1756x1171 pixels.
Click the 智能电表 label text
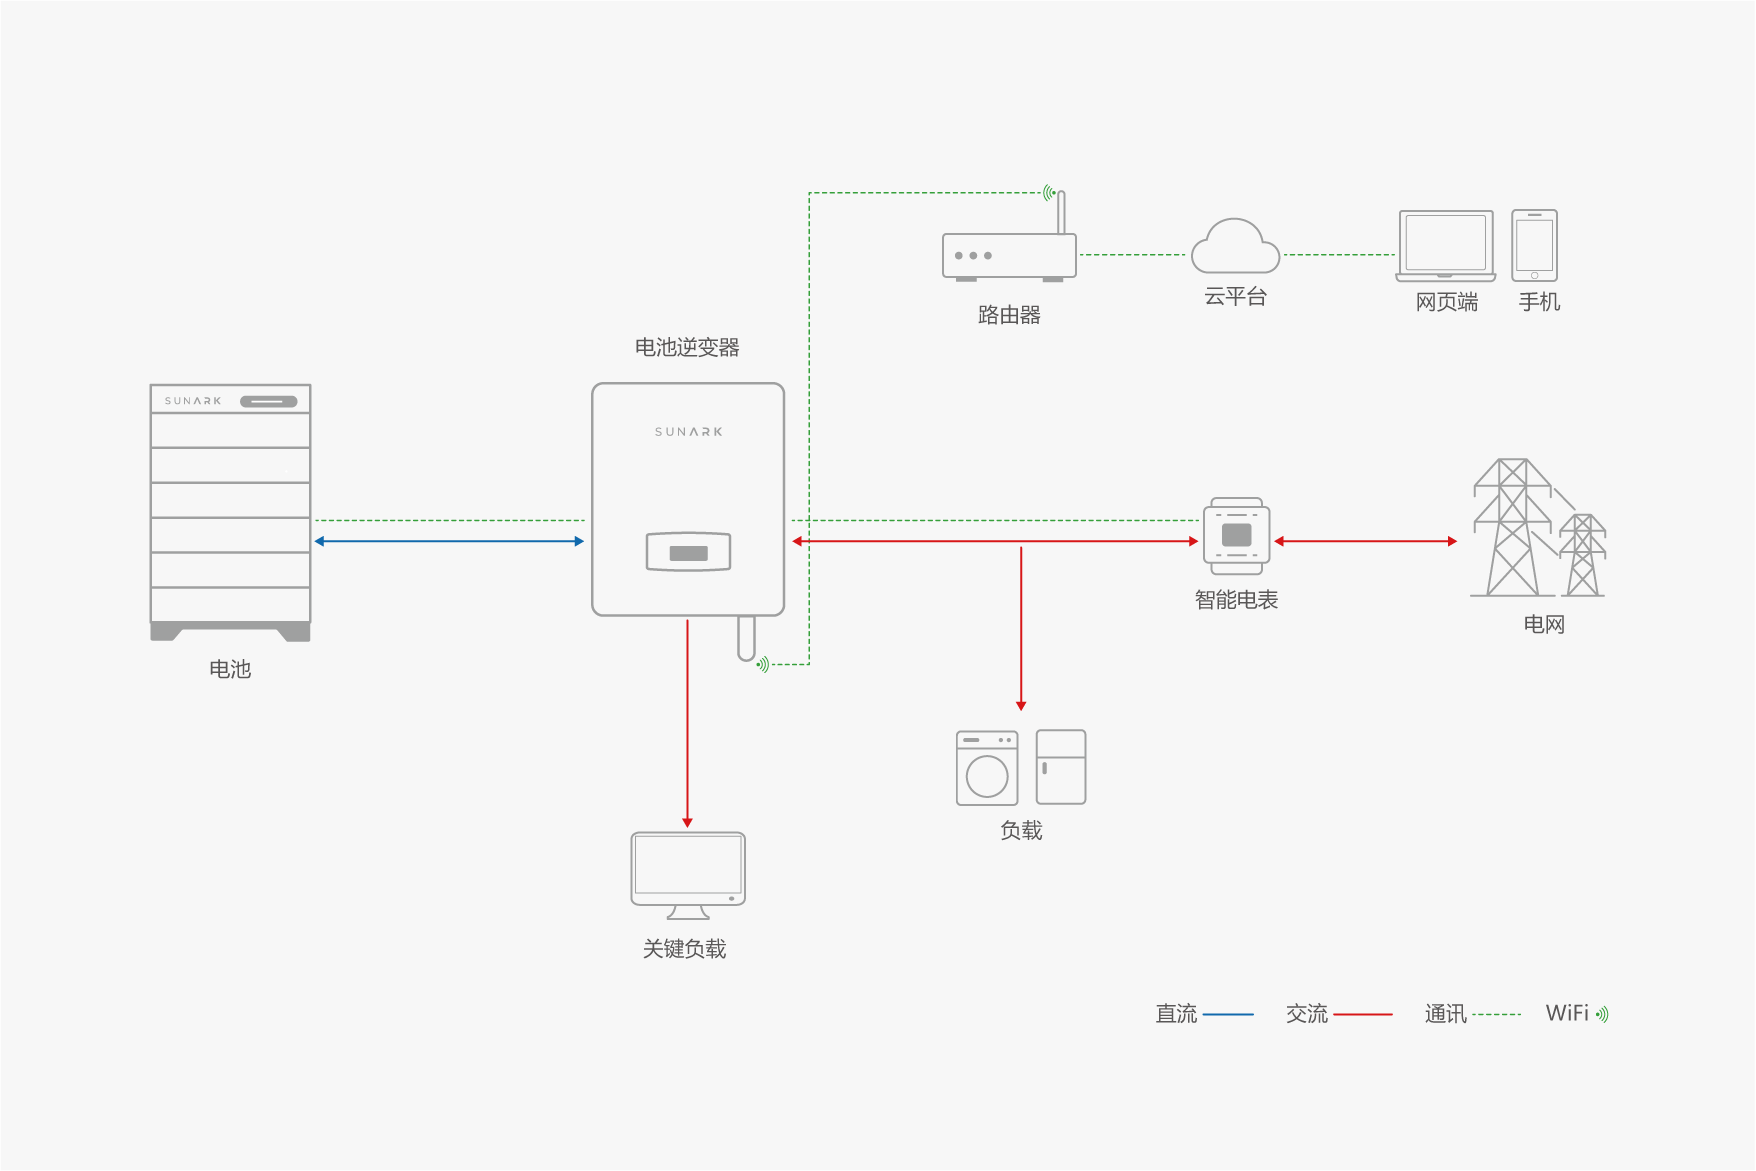(1236, 600)
